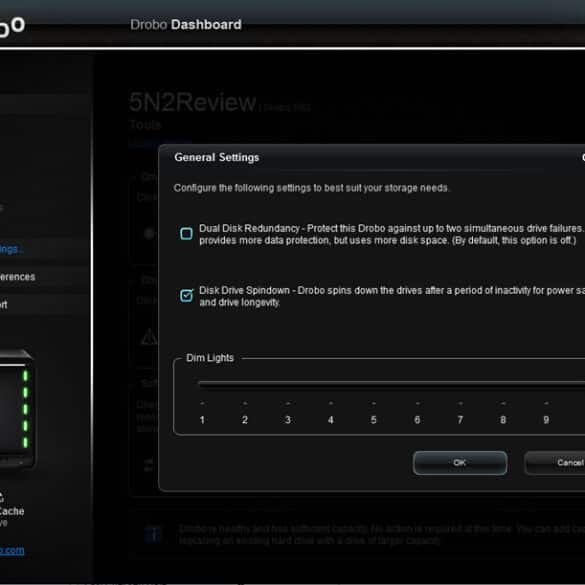Confirm settings with the OK button

click(x=460, y=463)
